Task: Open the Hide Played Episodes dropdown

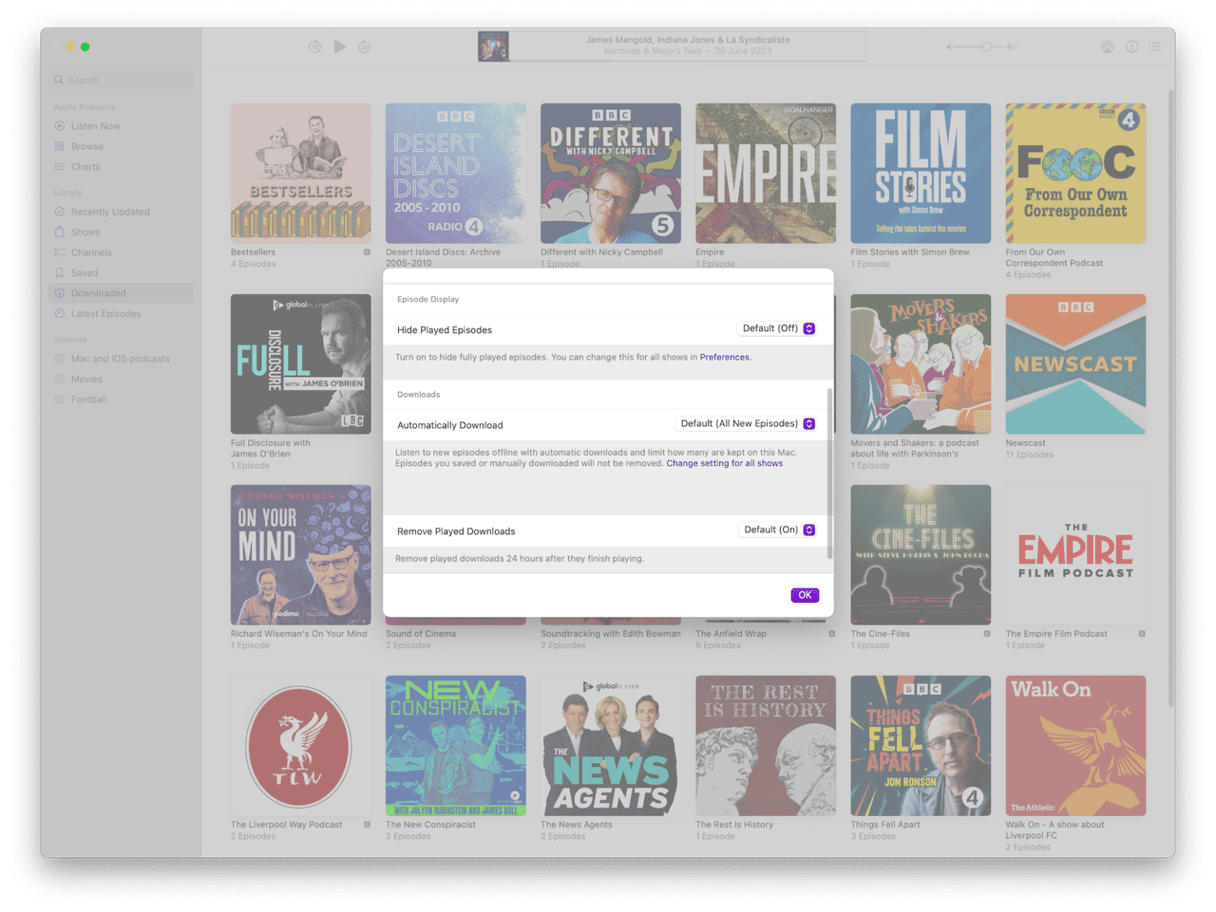Action: click(x=778, y=329)
